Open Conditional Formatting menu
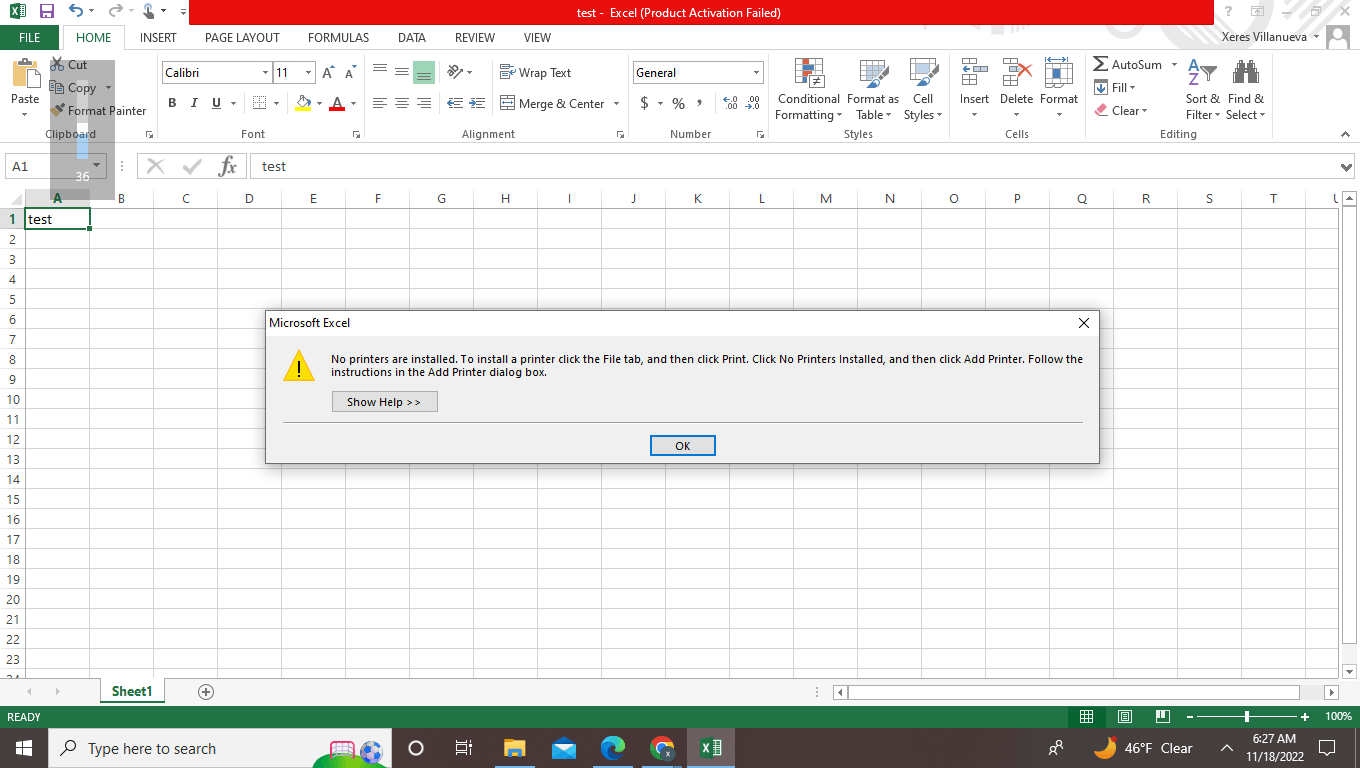The image size is (1360, 768). pyautogui.click(x=809, y=90)
